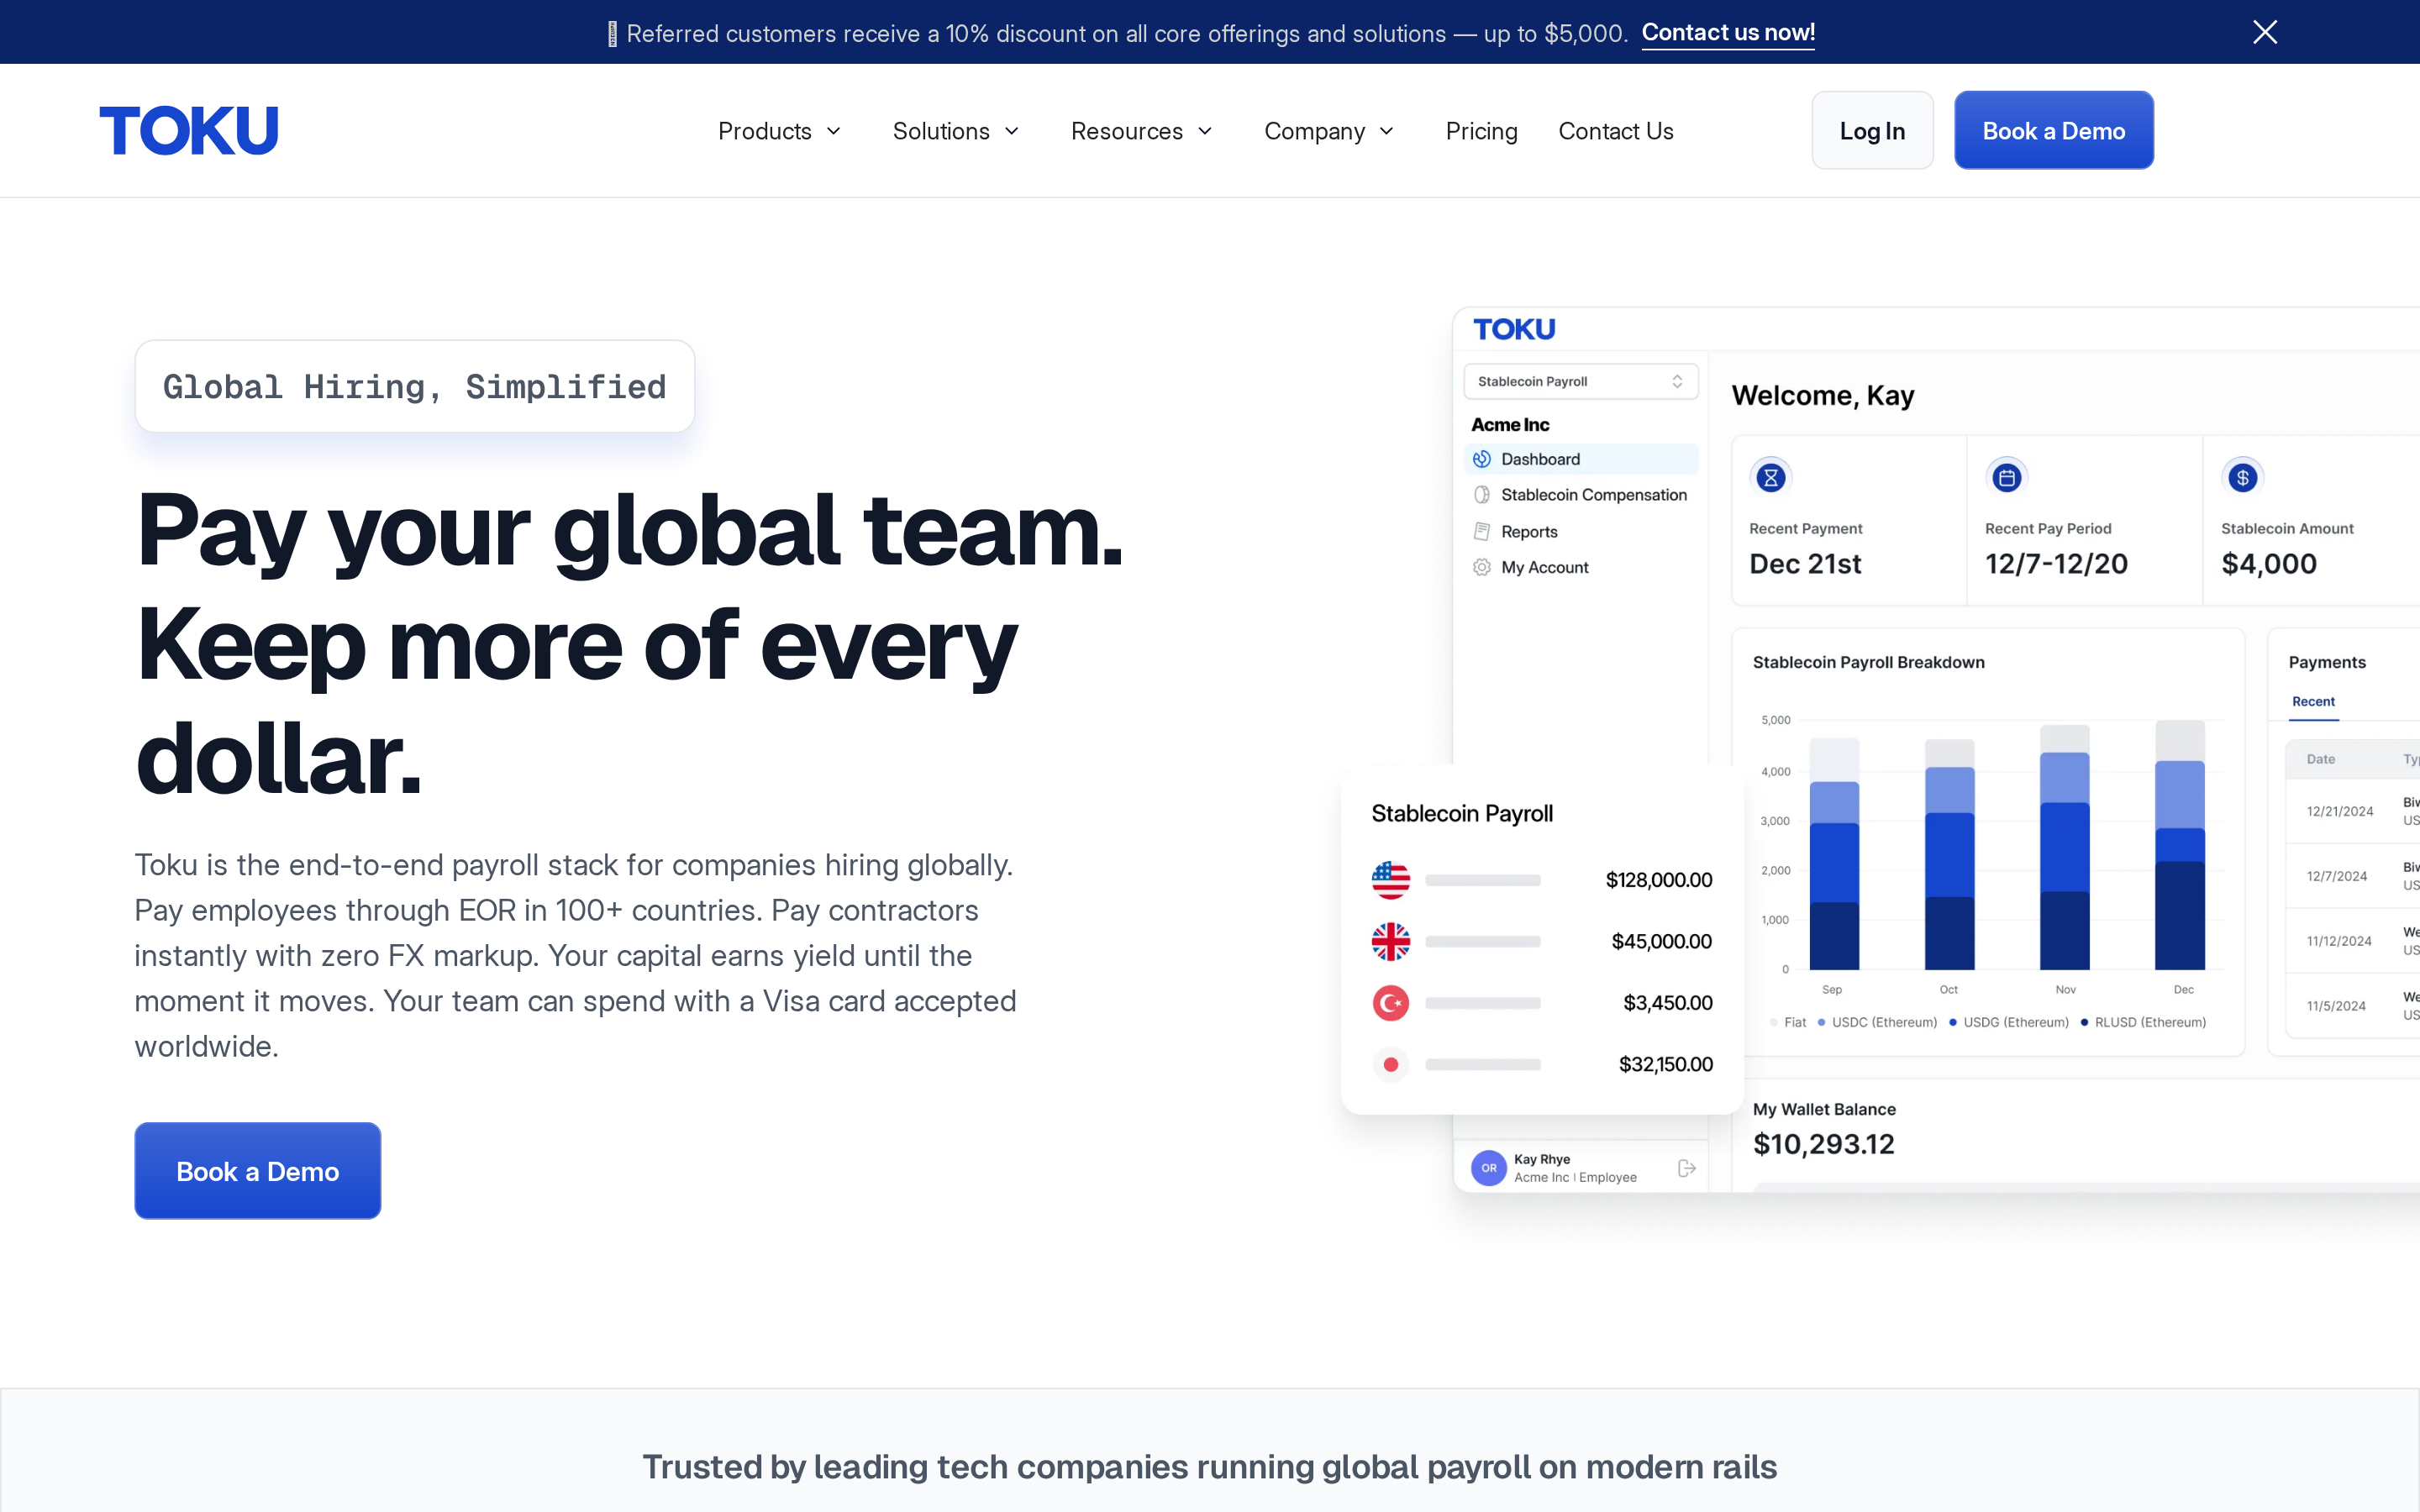Open Reports in the sidebar
The height and width of the screenshot is (1512, 2420).
(1581, 532)
